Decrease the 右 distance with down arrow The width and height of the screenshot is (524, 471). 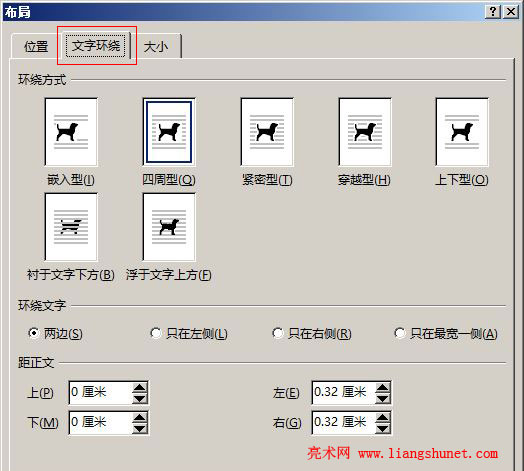(383, 428)
